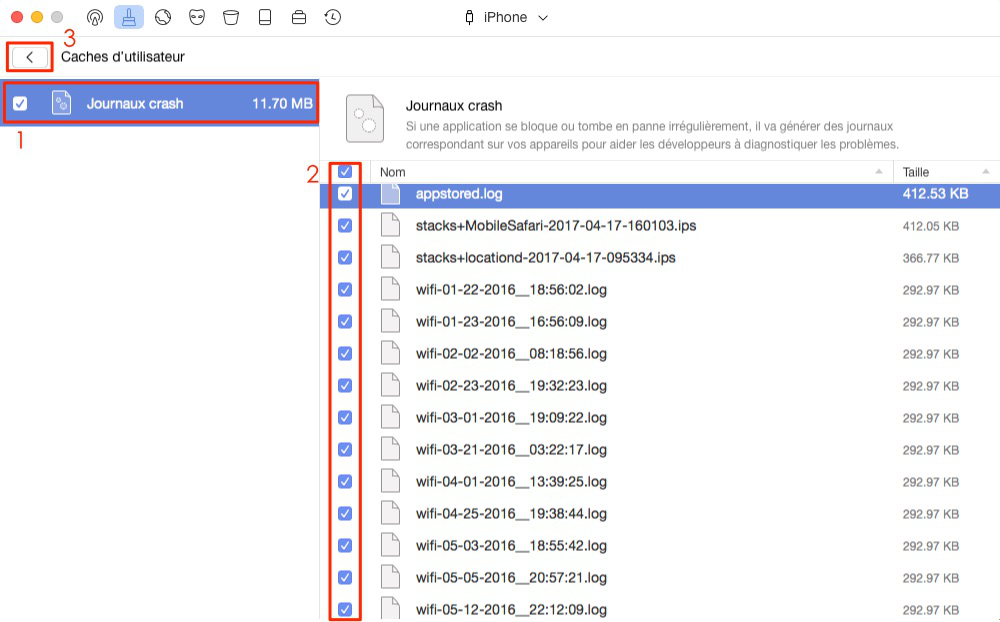Click file icon of wifi-05-05-2016 log
The height and width of the screenshot is (622, 1000).
pyautogui.click(x=390, y=577)
